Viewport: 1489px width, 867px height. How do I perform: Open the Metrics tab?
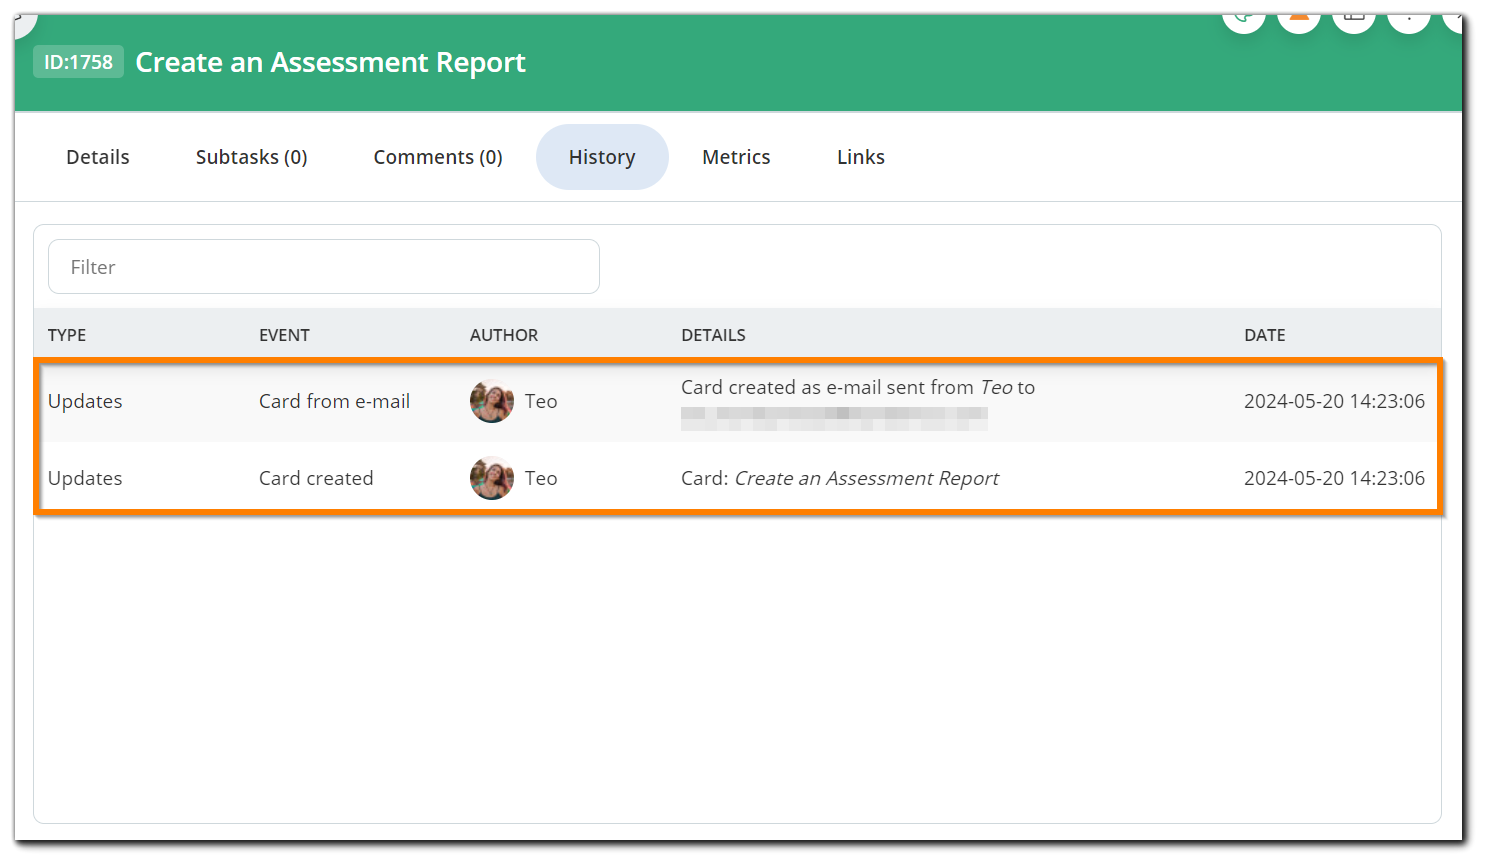point(736,157)
